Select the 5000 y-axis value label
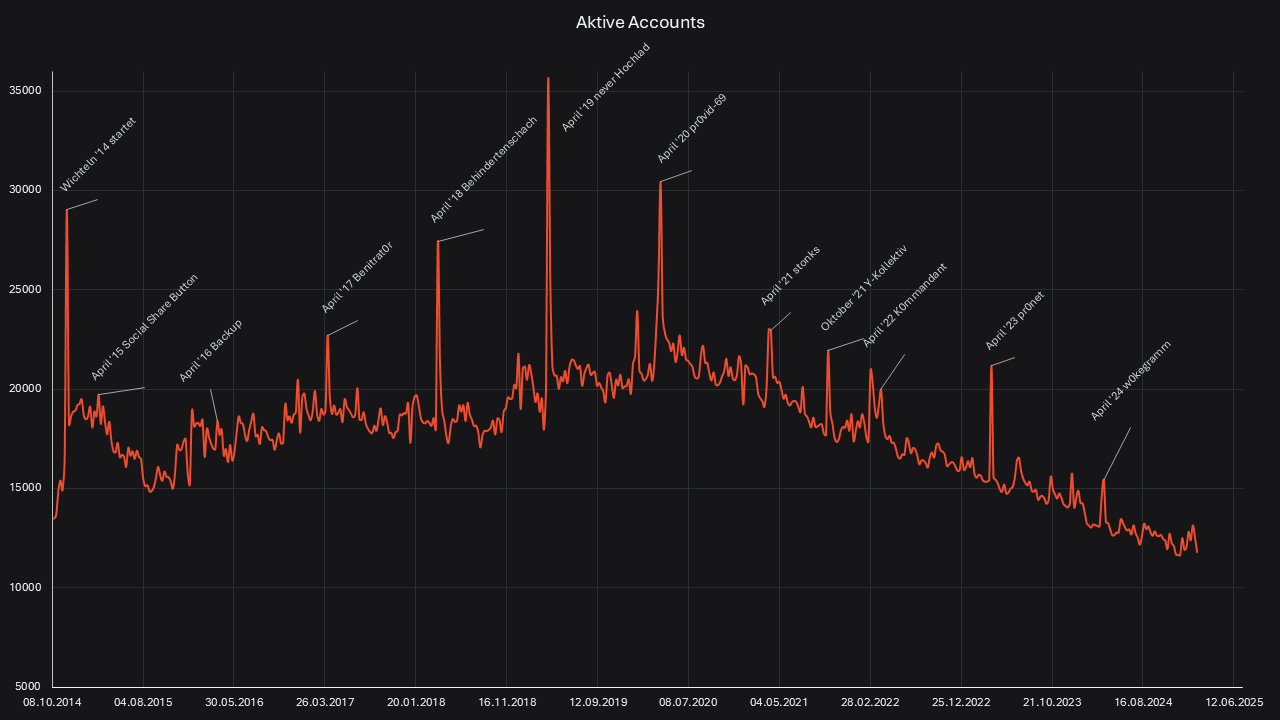 click(28, 687)
